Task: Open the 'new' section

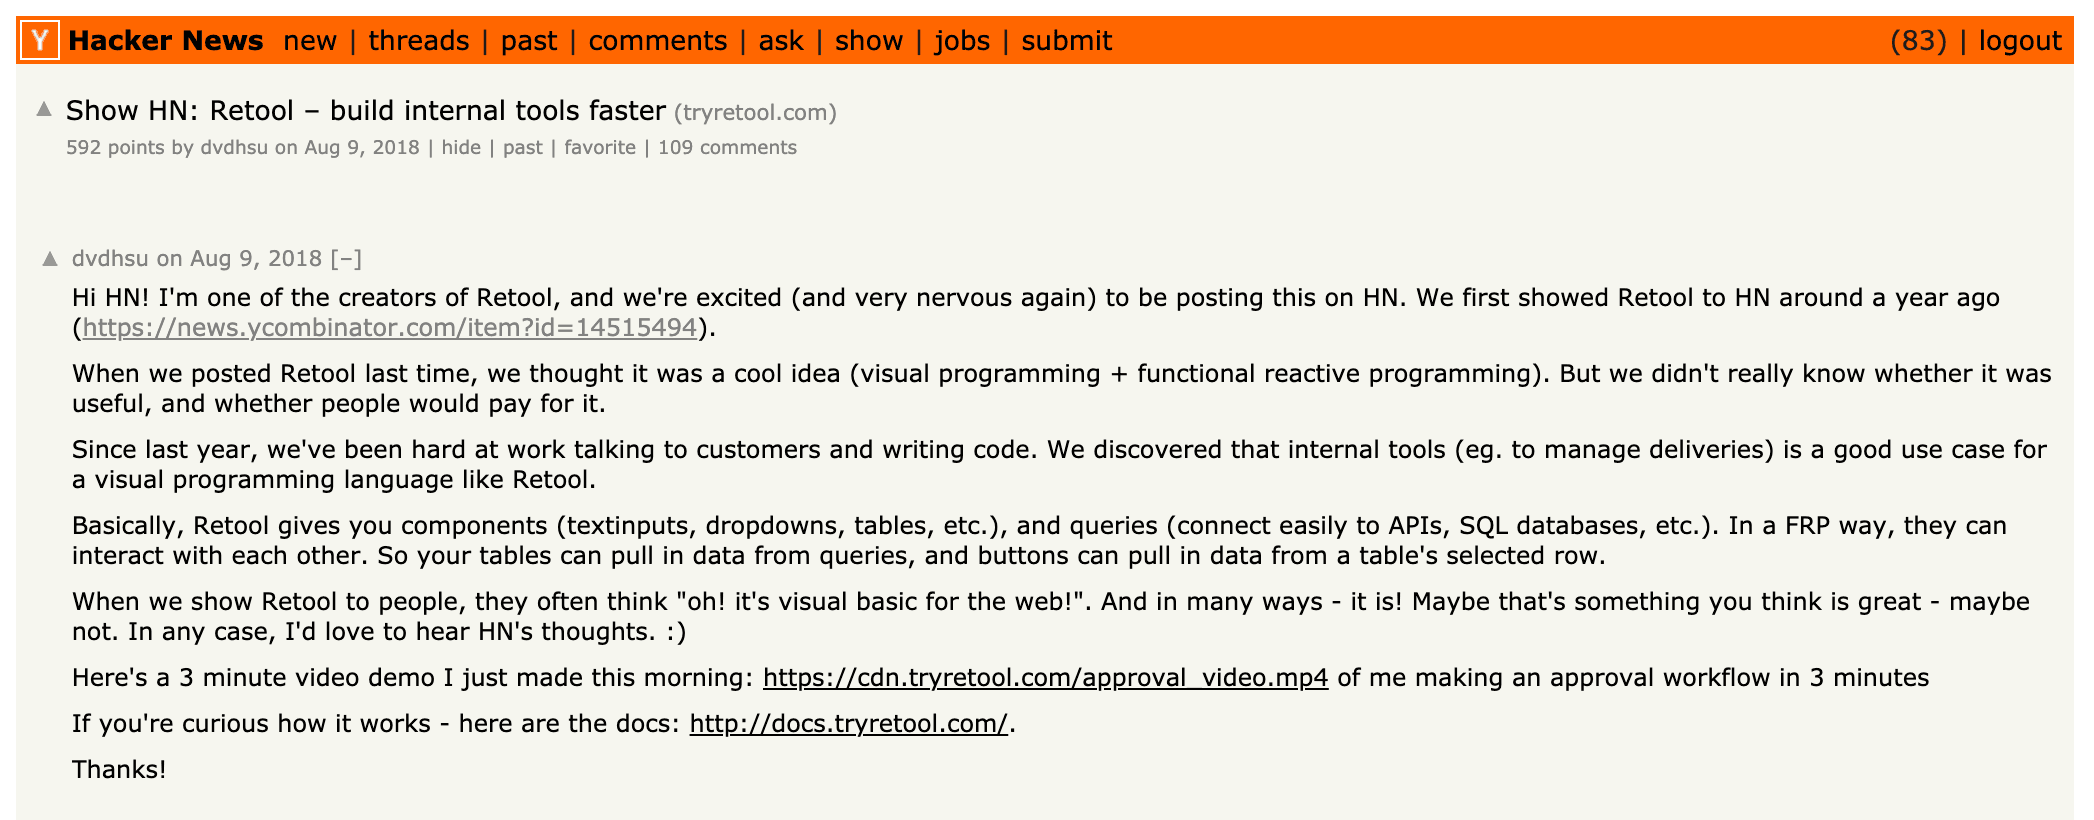Action: 312,41
